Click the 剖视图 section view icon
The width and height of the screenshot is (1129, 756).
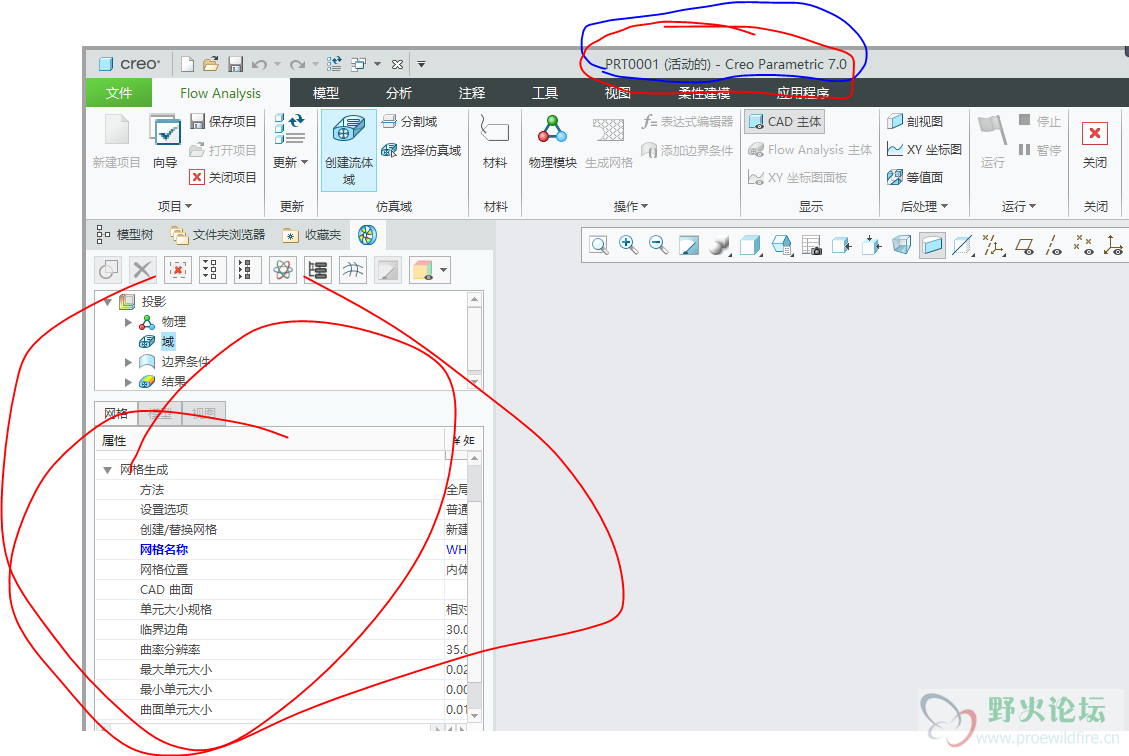tap(915, 122)
